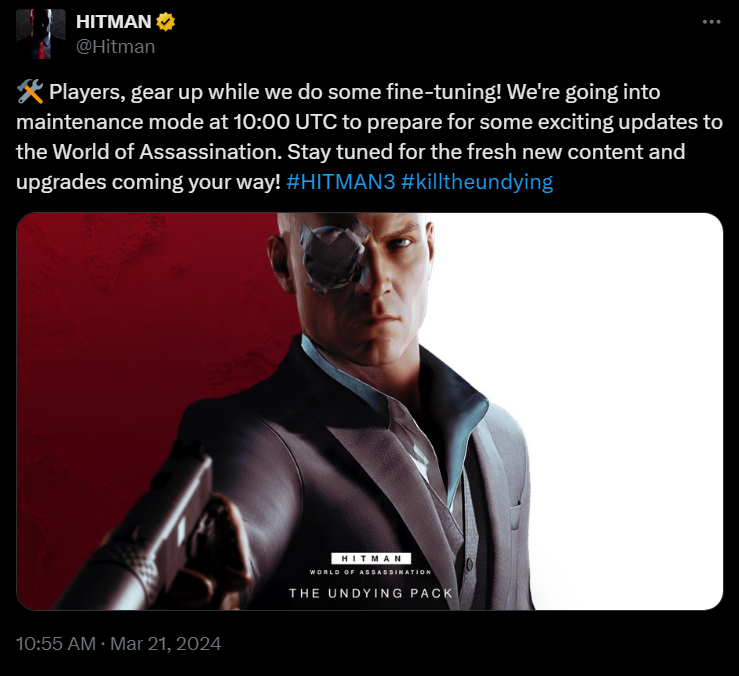Click World of Assassination subtitle in image
739x676 pixels.
(370, 572)
